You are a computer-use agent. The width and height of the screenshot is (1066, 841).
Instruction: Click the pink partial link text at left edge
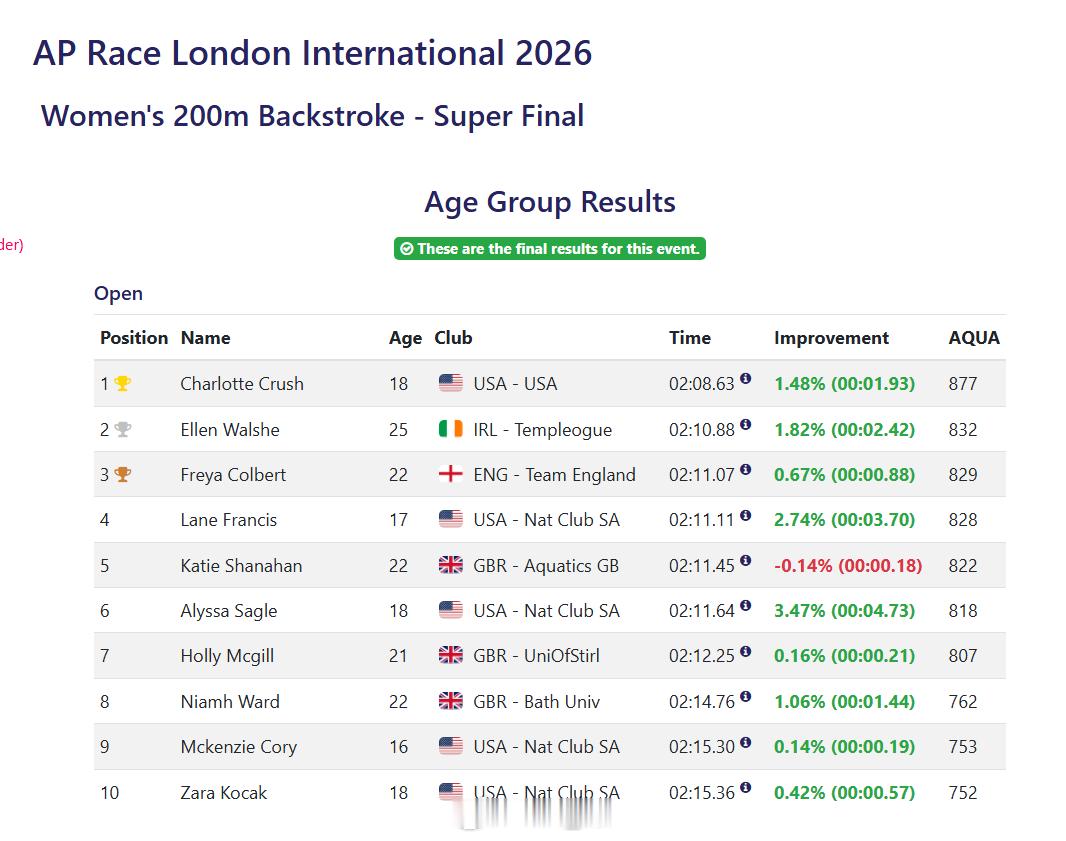12,245
